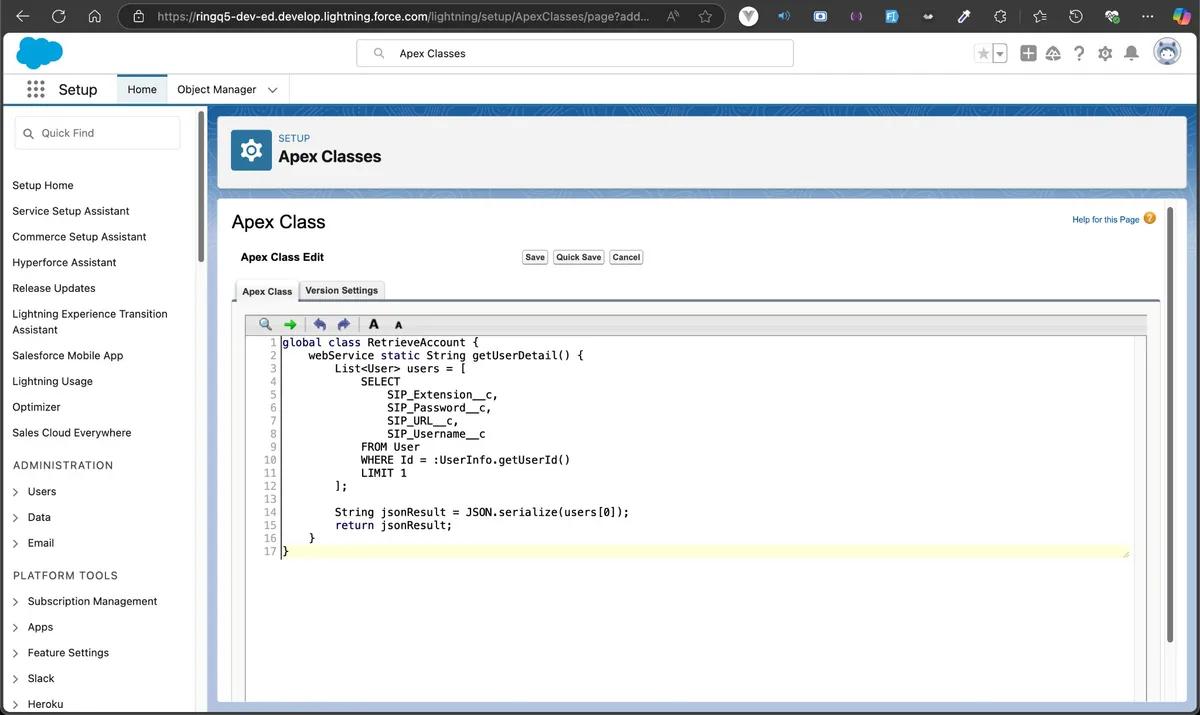Reload the browser page
The width and height of the screenshot is (1200, 715).
pyautogui.click(x=59, y=16)
